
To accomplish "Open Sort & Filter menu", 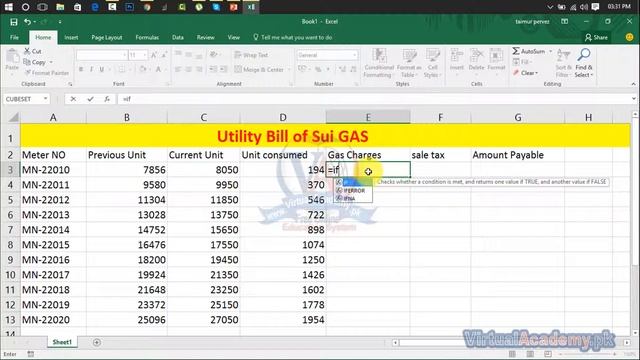I will click(x=563, y=63).
